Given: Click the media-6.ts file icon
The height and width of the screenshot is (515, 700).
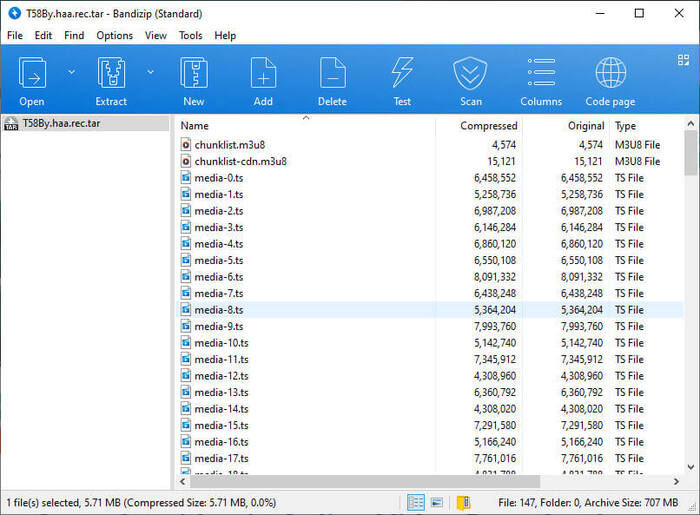Looking at the screenshot, I should coord(186,277).
